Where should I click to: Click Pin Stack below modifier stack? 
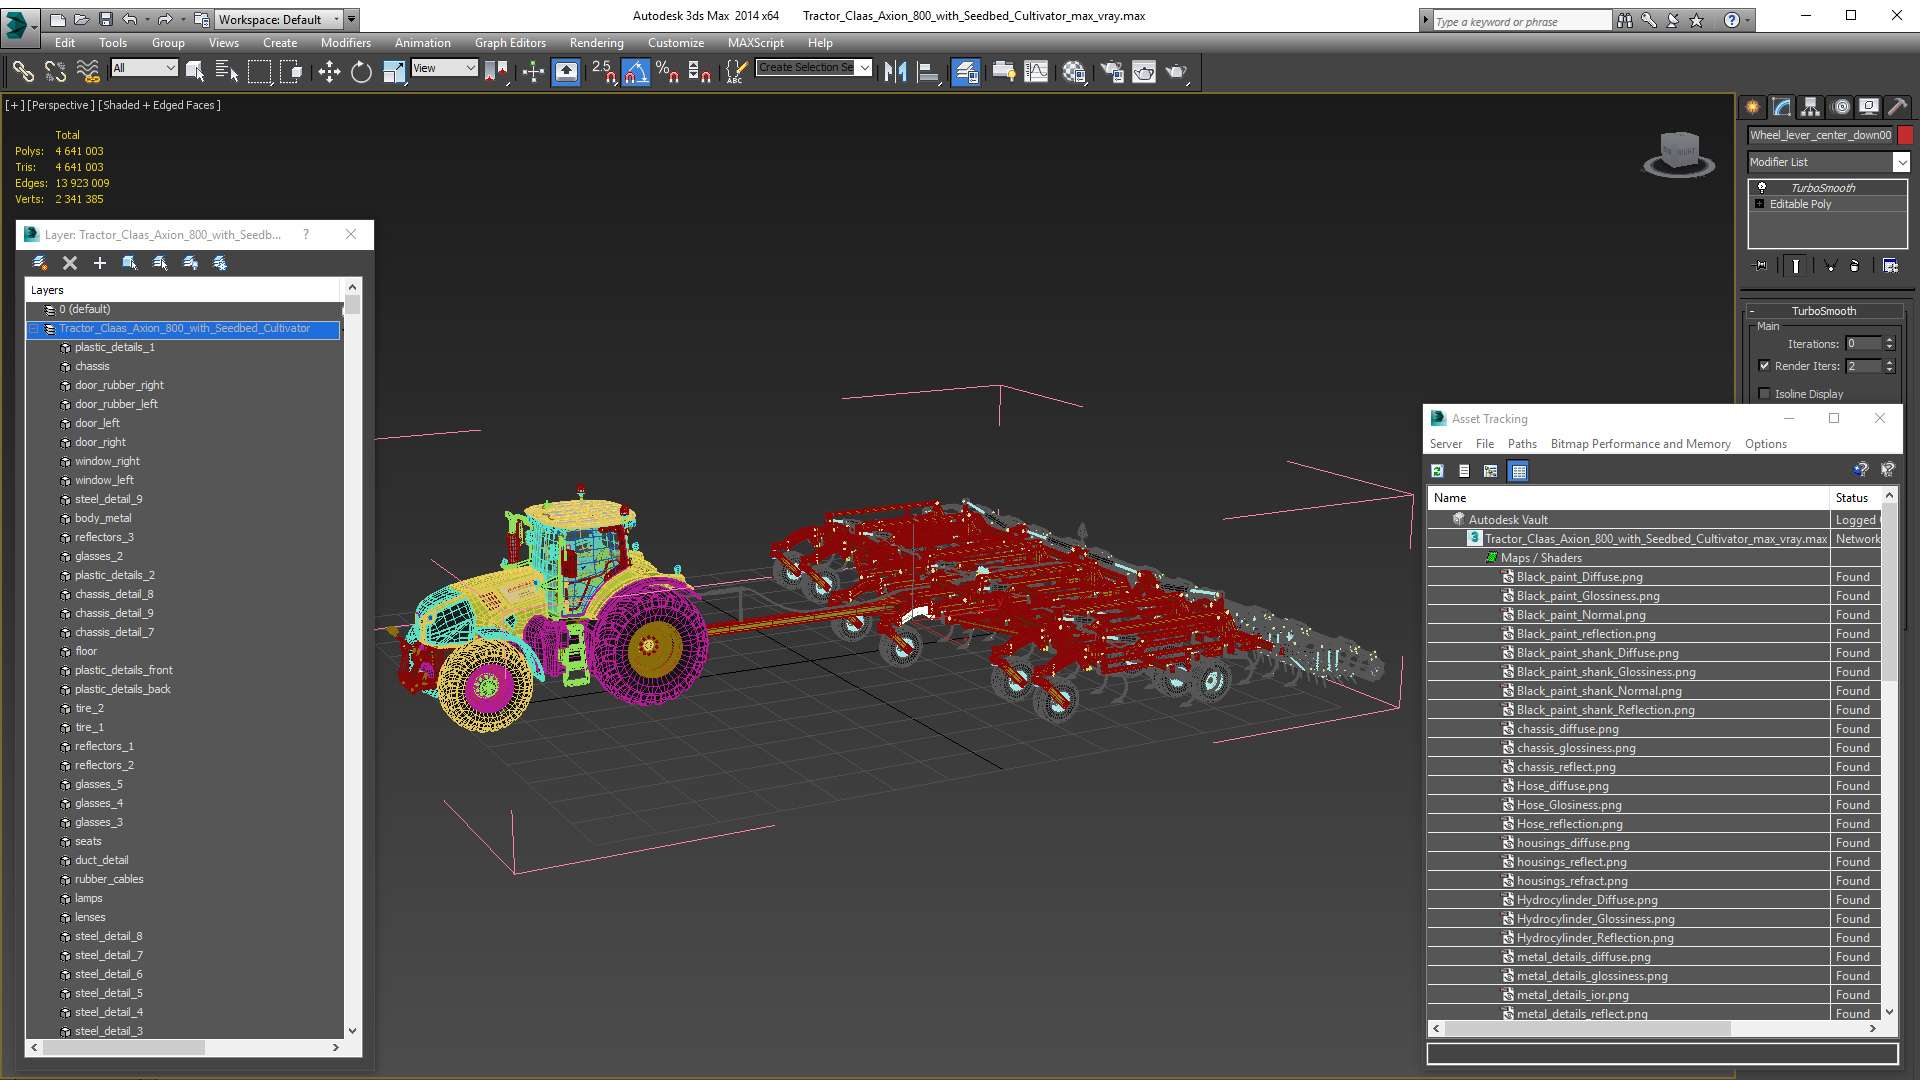1762,265
